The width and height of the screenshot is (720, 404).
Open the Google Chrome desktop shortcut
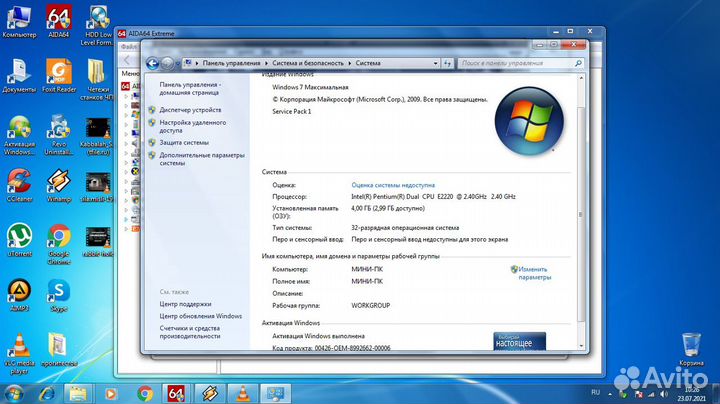coord(59,244)
